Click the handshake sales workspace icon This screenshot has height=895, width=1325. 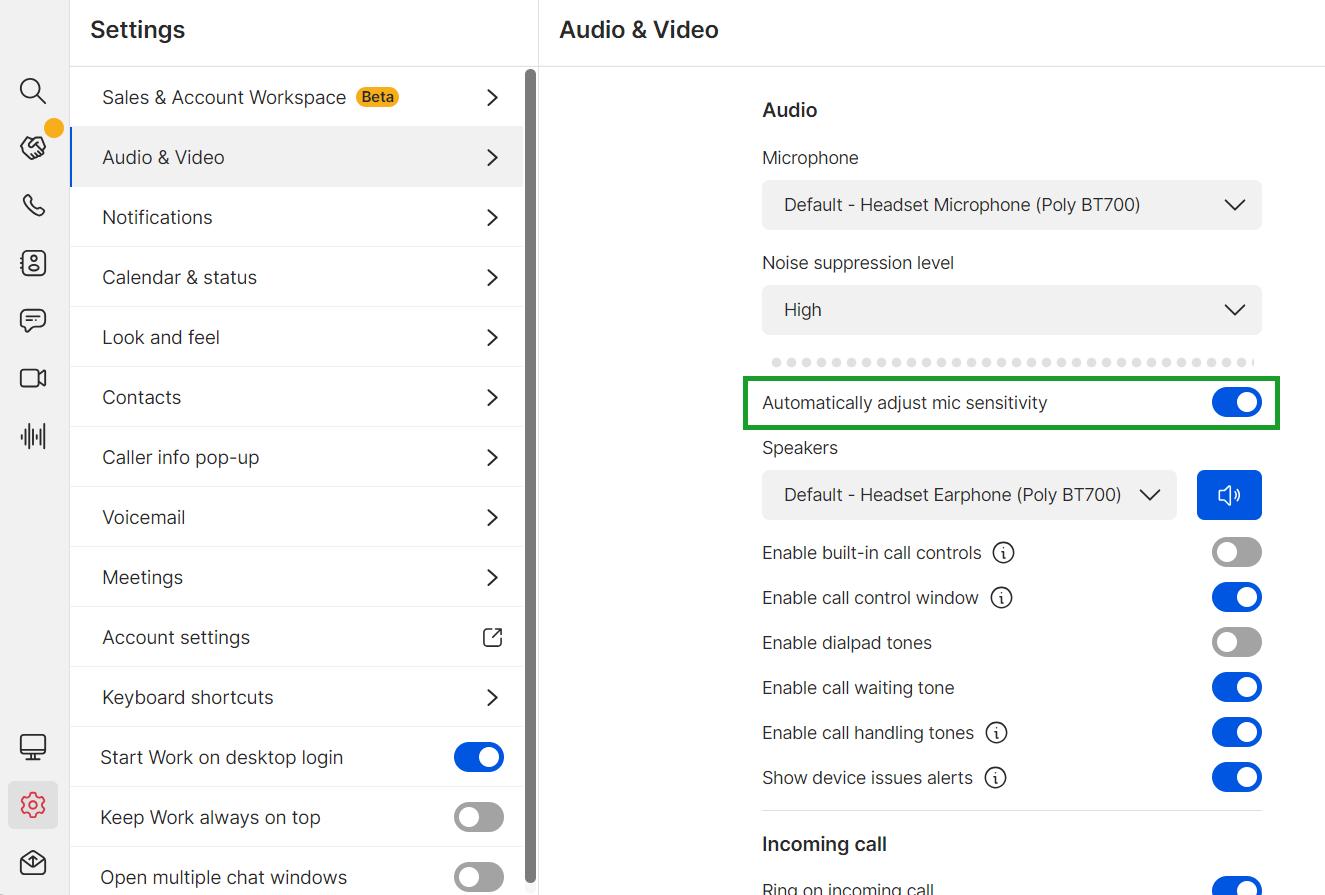click(x=33, y=148)
